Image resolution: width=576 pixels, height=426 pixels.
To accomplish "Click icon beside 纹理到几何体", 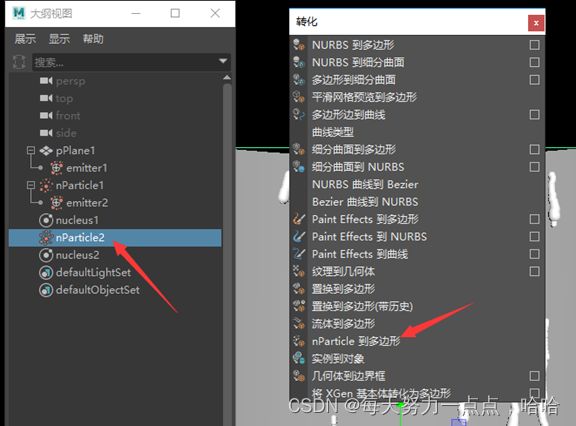I will (299, 271).
